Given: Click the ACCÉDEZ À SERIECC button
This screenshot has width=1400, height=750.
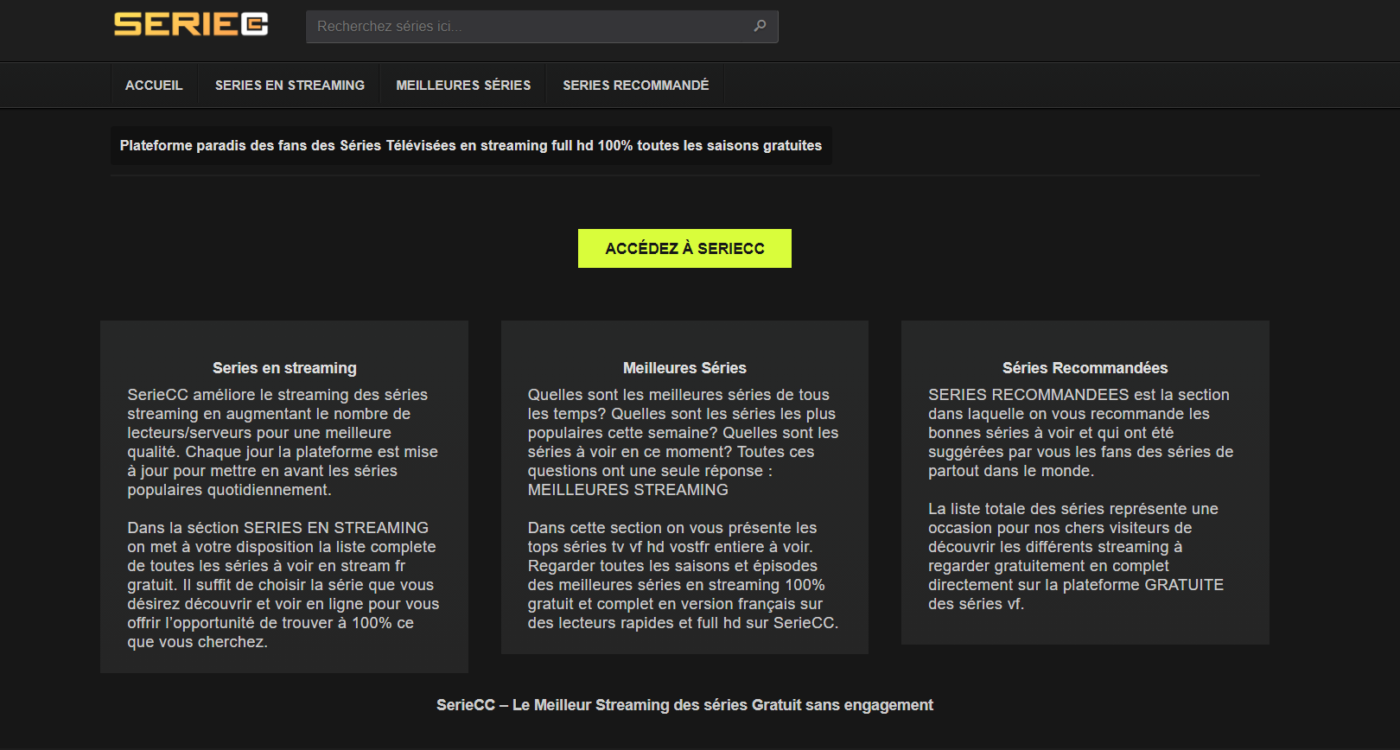Looking at the screenshot, I should [x=685, y=248].
